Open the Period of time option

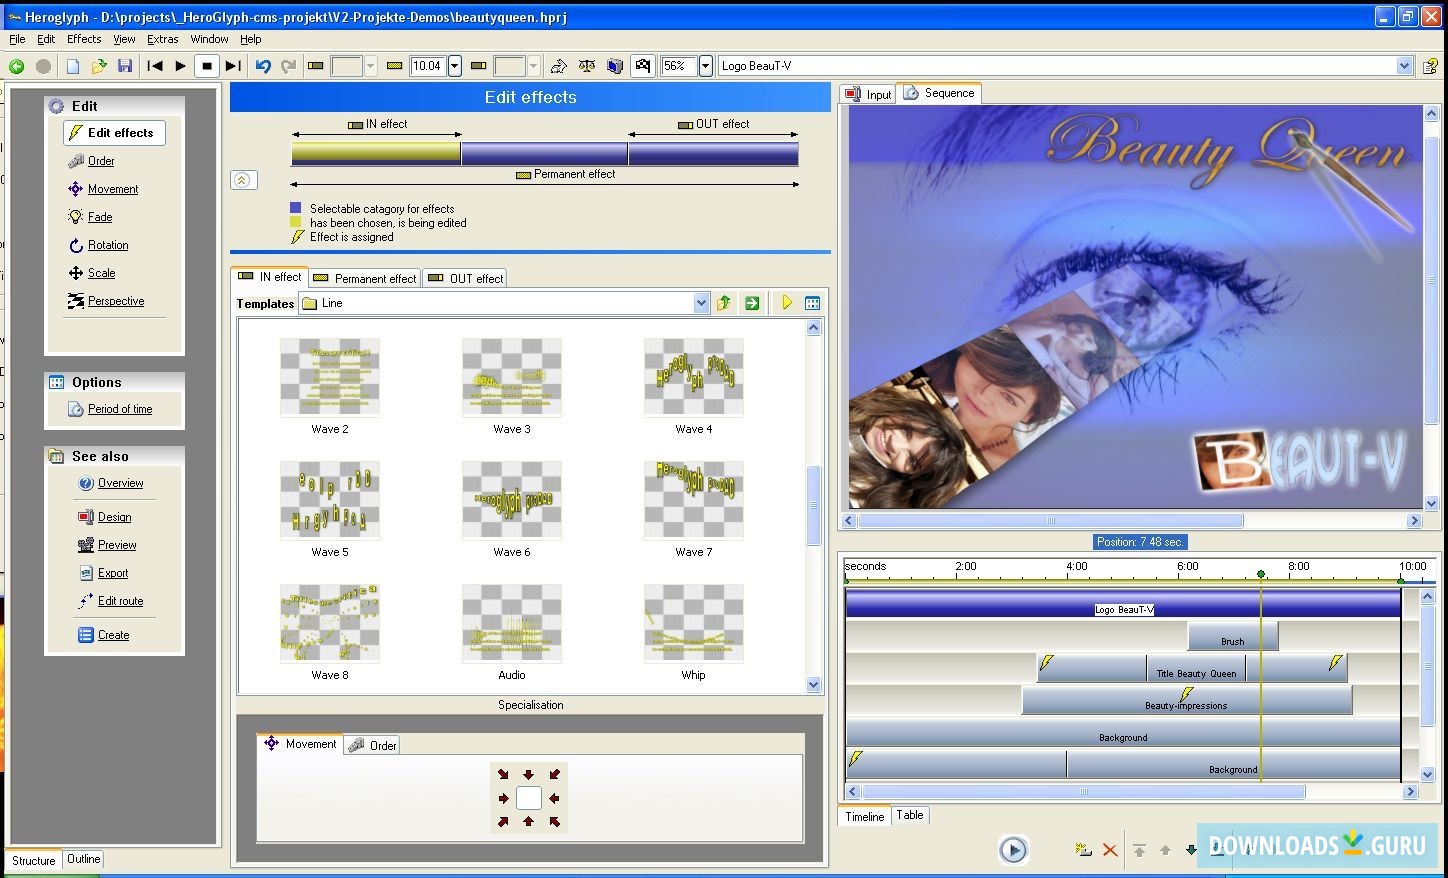(119, 409)
